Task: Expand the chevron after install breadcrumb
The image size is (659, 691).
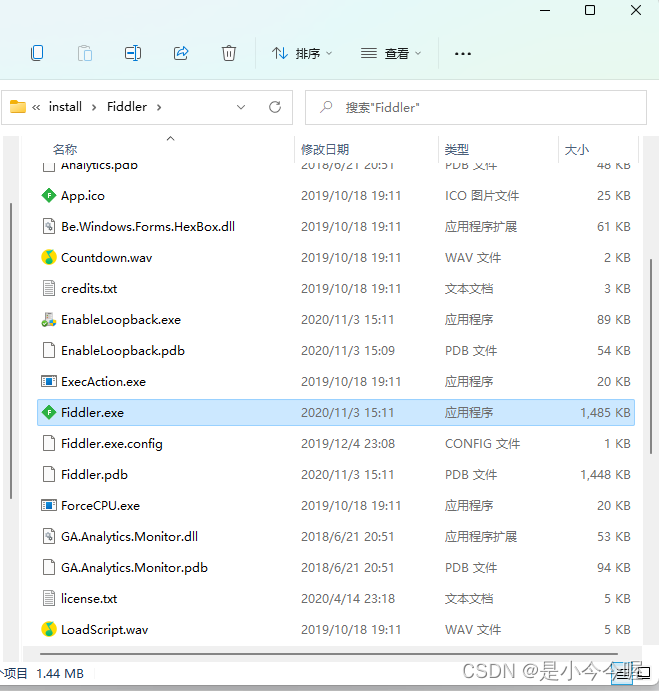Action: 94,107
